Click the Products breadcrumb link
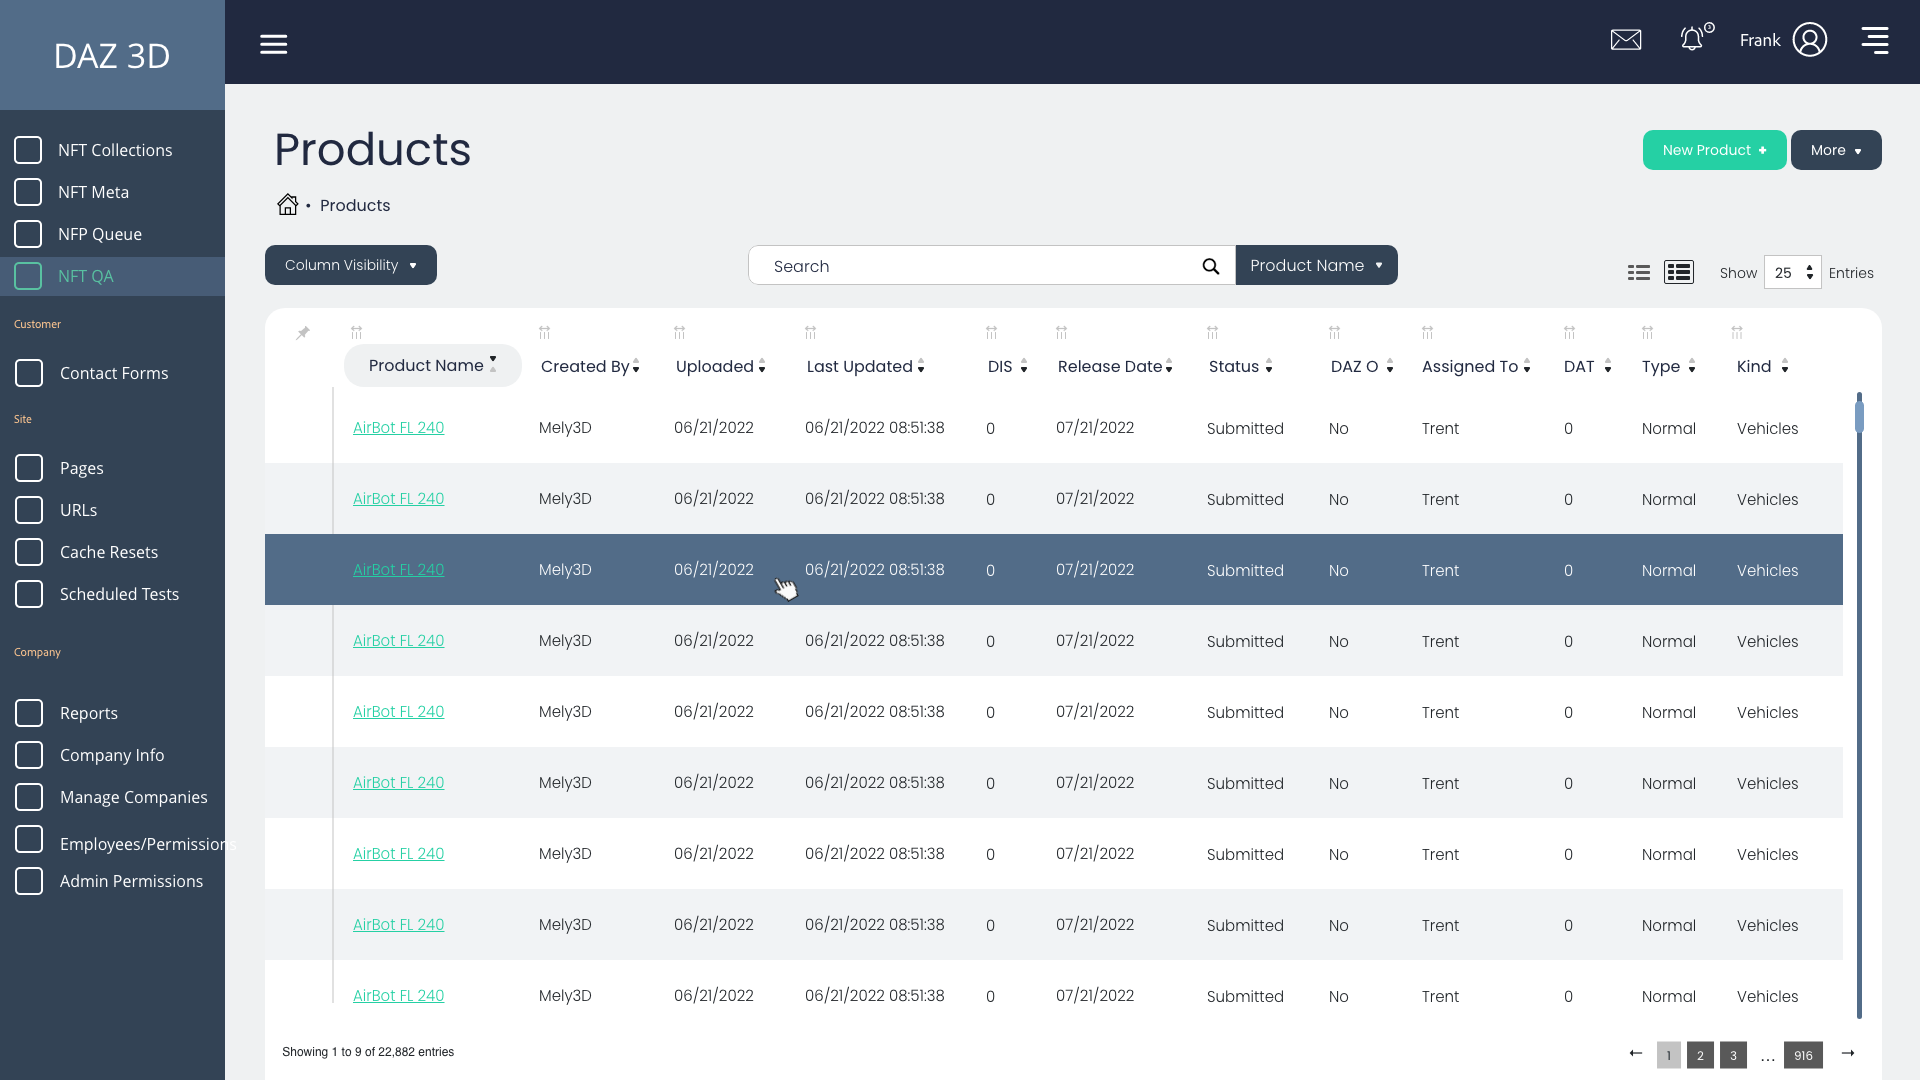The height and width of the screenshot is (1080, 1920). (x=355, y=205)
